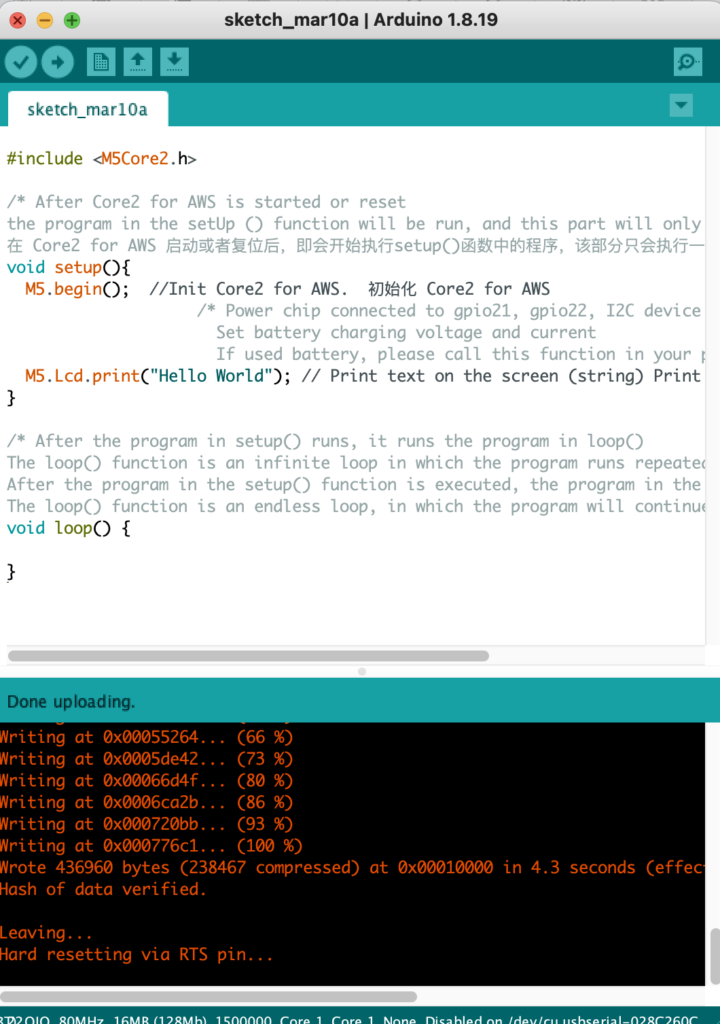720x1024 pixels.
Task: Save the sketch with the Save icon
Action: (174, 62)
